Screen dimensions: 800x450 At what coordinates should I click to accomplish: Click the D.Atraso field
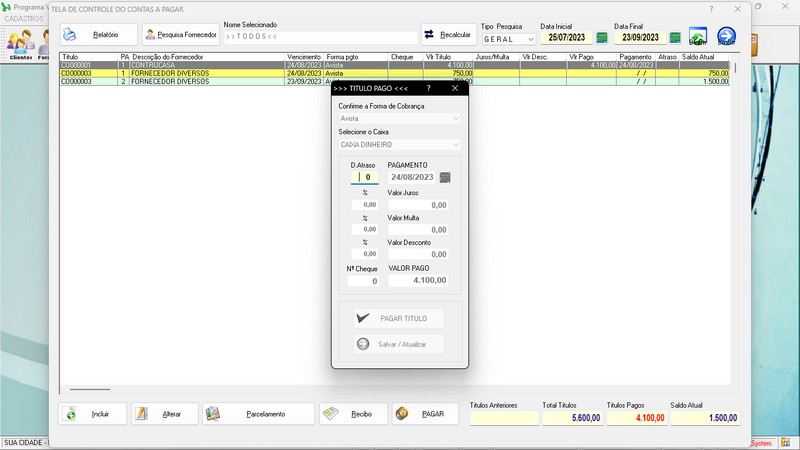[x=364, y=177]
